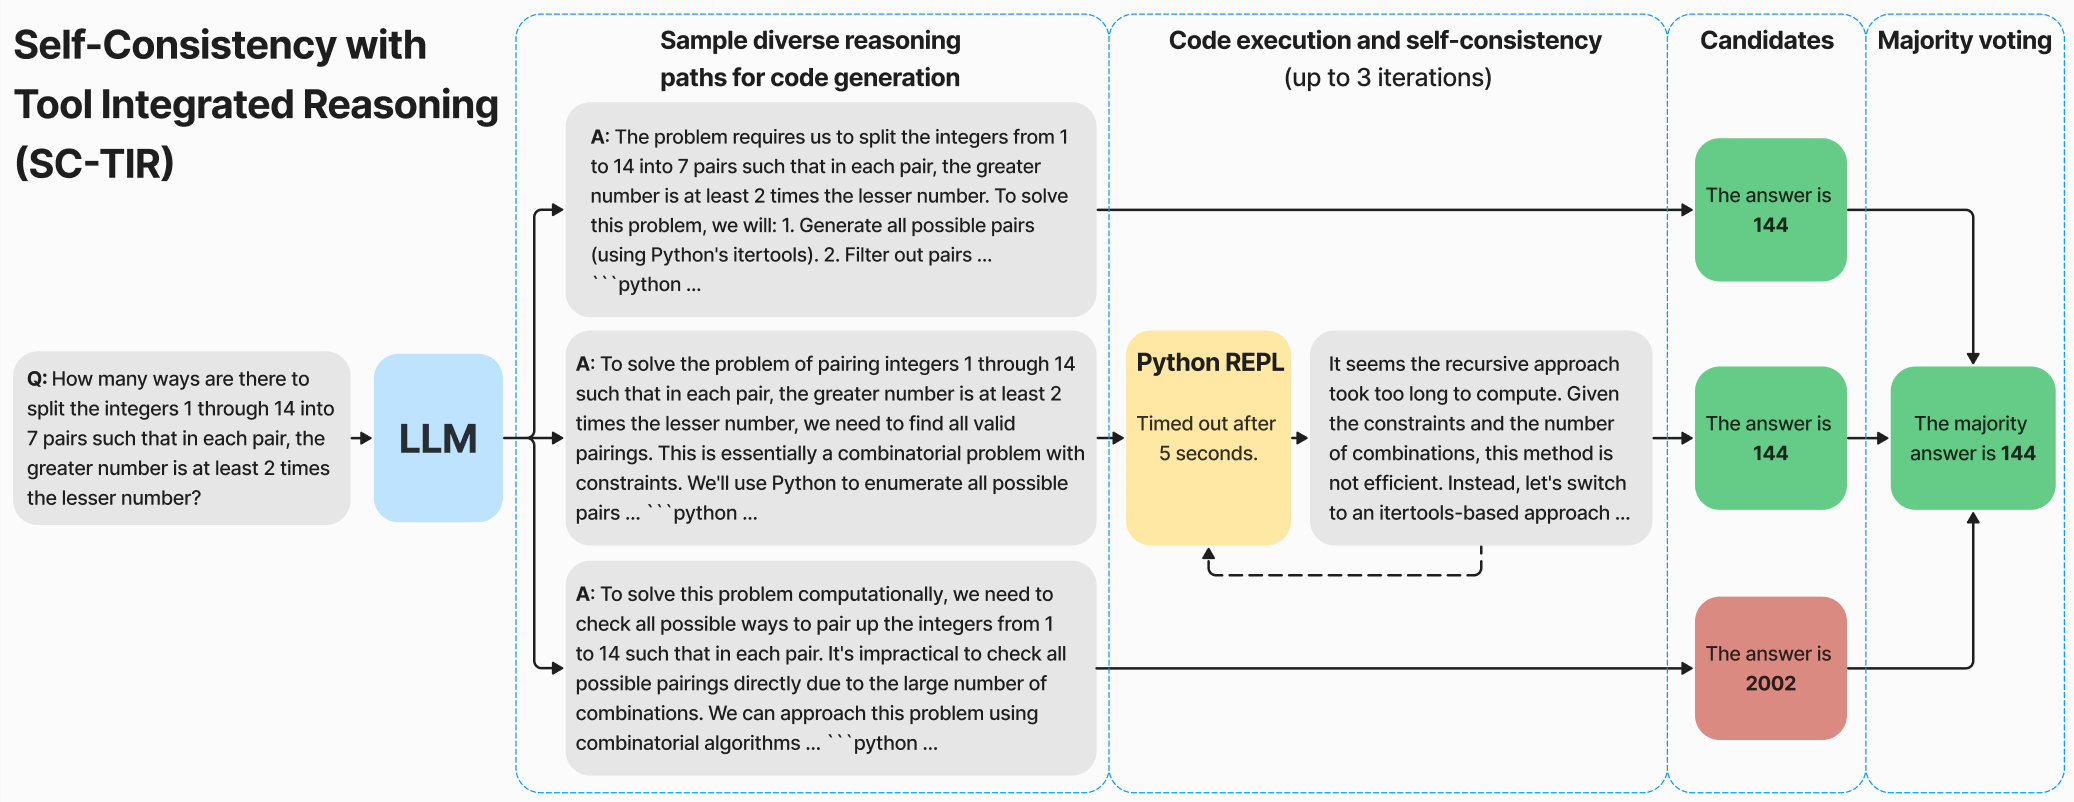Click the recursive approach explanation box

click(1481, 438)
